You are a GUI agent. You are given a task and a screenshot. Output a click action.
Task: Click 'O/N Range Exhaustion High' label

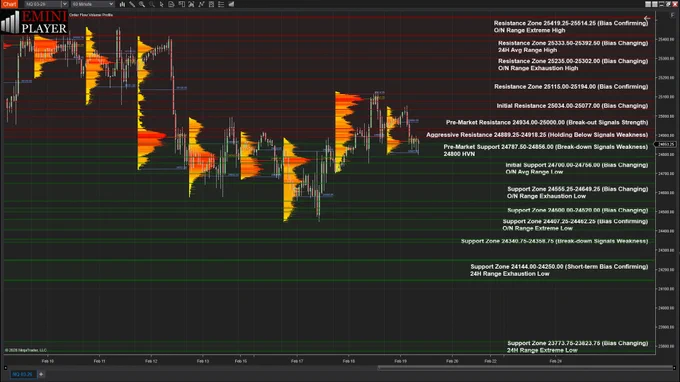tap(538, 68)
